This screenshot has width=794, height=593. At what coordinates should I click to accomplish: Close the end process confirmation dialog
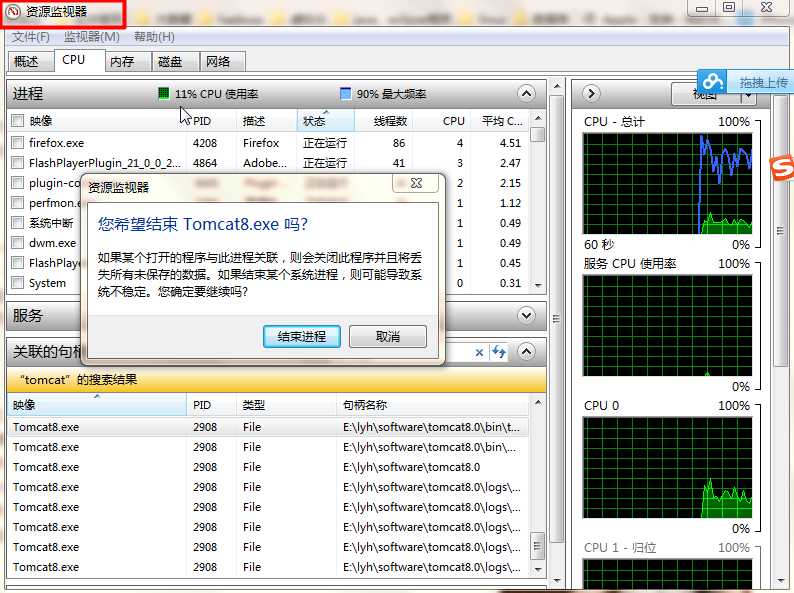click(x=416, y=183)
